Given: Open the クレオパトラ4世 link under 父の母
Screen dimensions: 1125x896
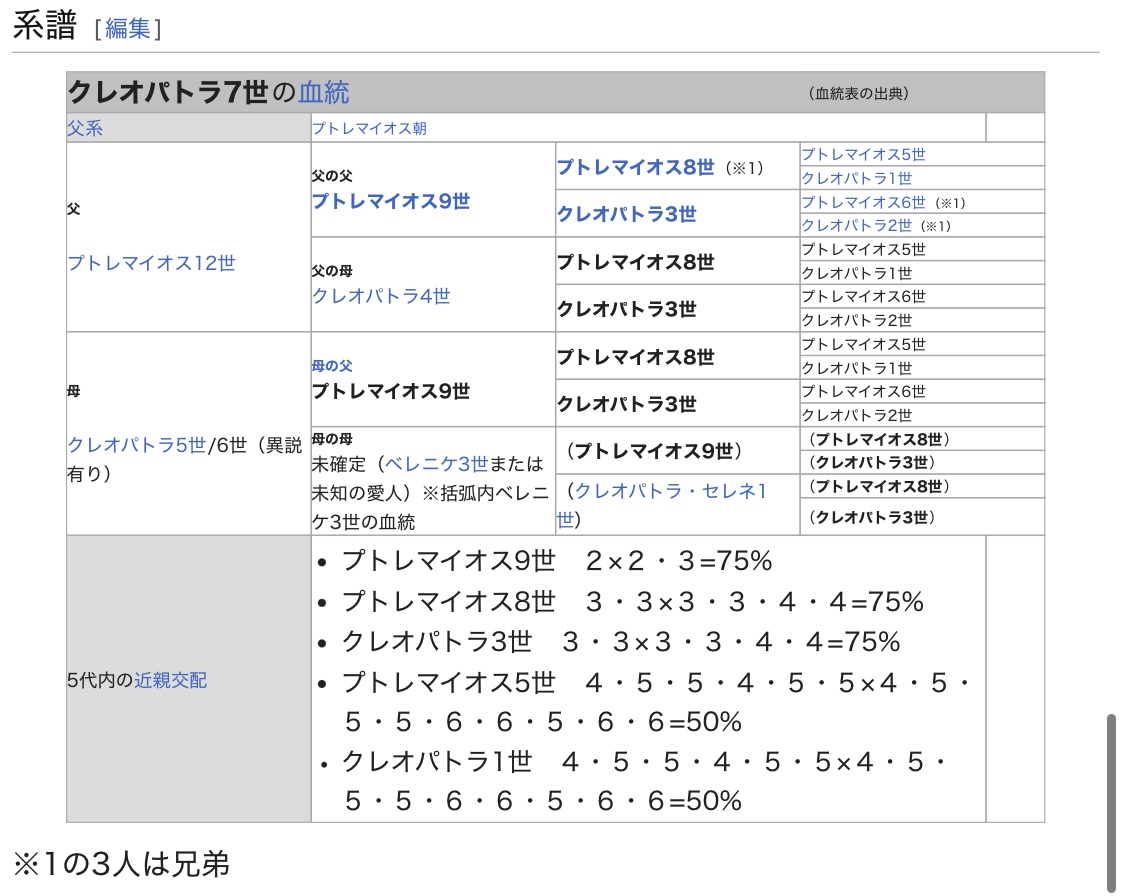Looking at the screenshot, I should (381, 296).
